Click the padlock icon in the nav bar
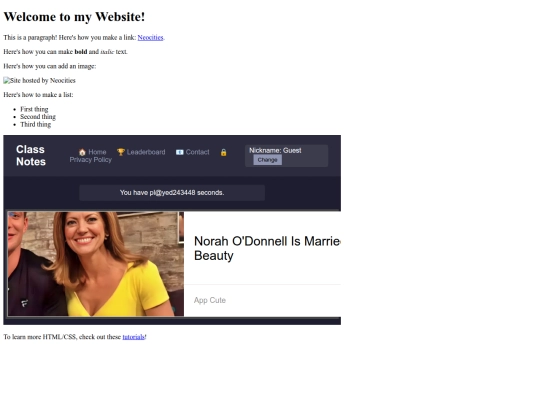The image size is (540, 405). [224, 152]
